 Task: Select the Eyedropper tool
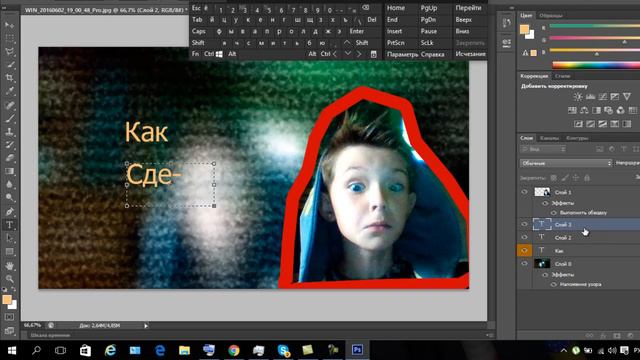[x=9, y=91]
